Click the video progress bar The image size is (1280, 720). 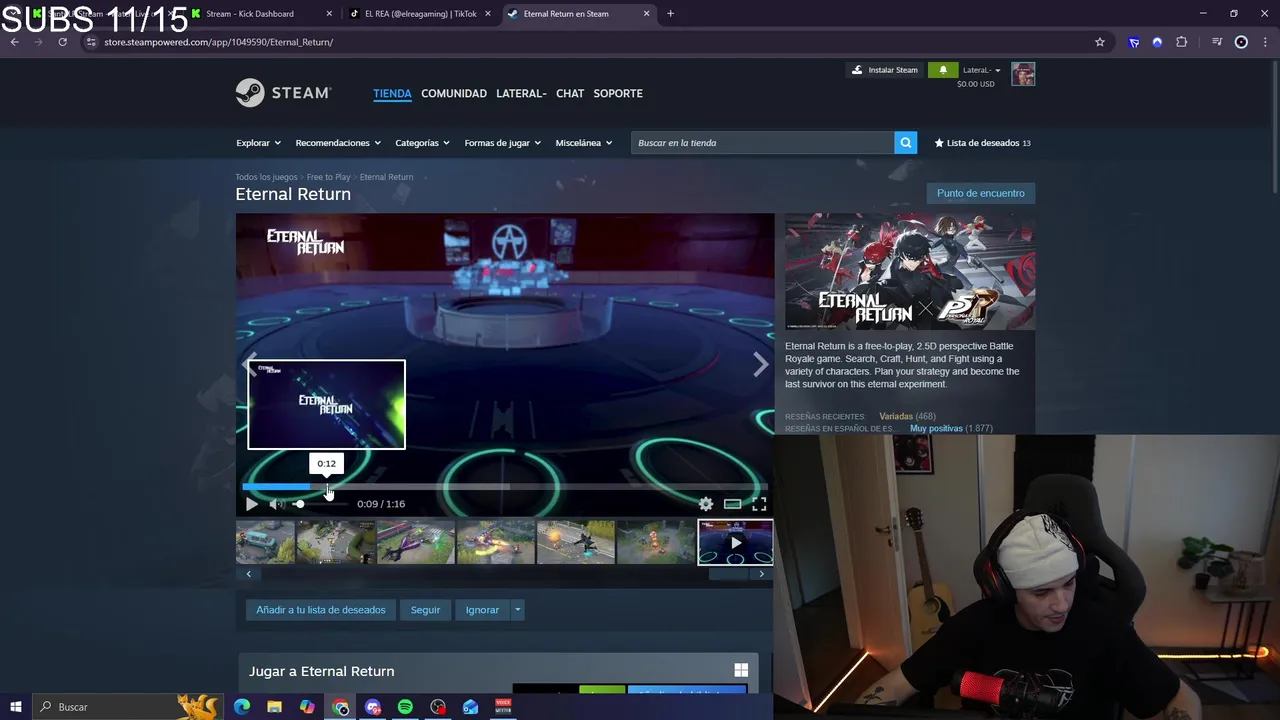[505, 487]
